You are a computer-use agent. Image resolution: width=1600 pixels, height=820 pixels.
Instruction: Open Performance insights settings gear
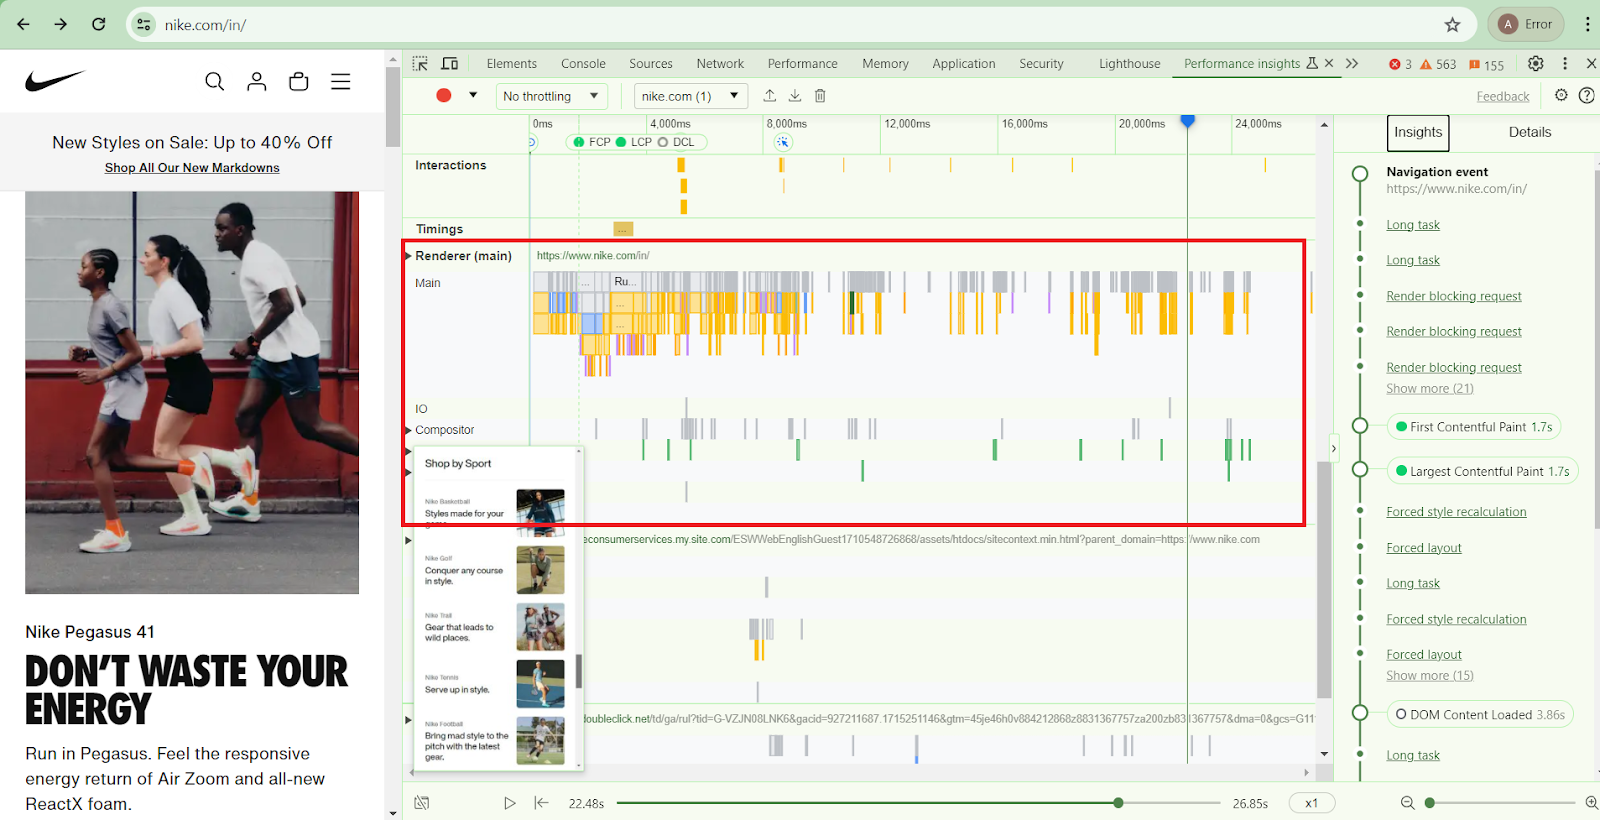1561,95
